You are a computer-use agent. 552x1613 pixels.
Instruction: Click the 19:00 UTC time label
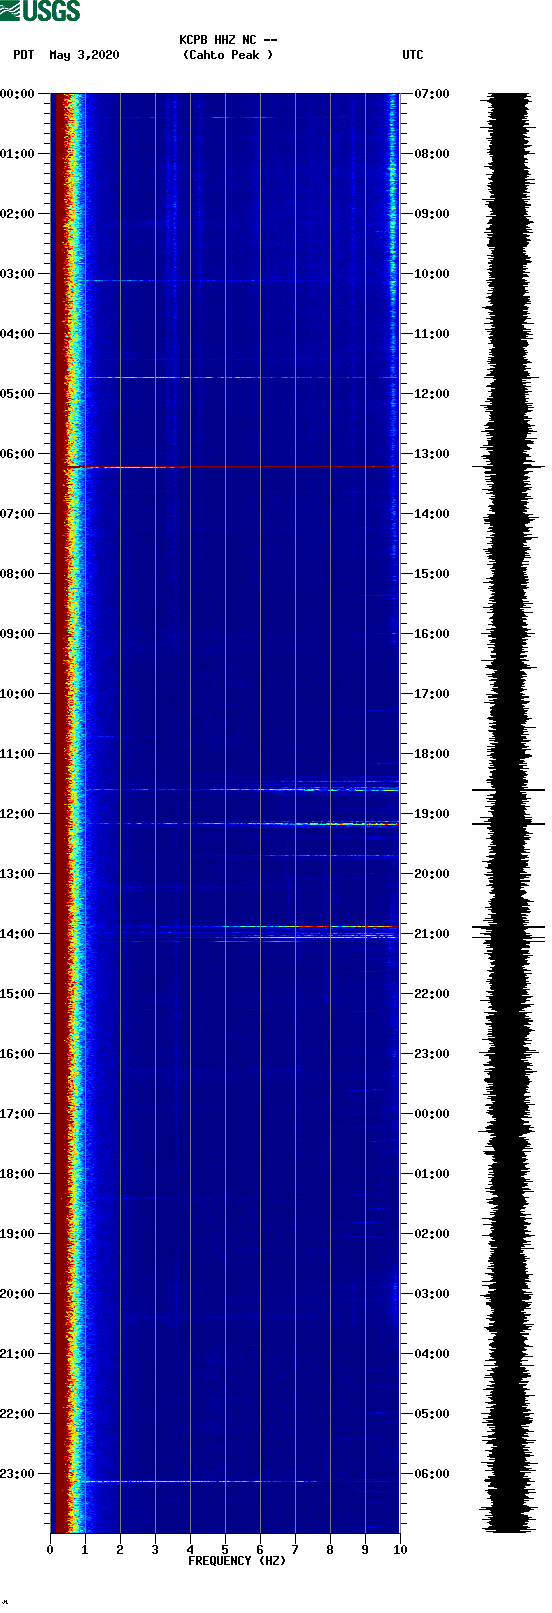432,814
